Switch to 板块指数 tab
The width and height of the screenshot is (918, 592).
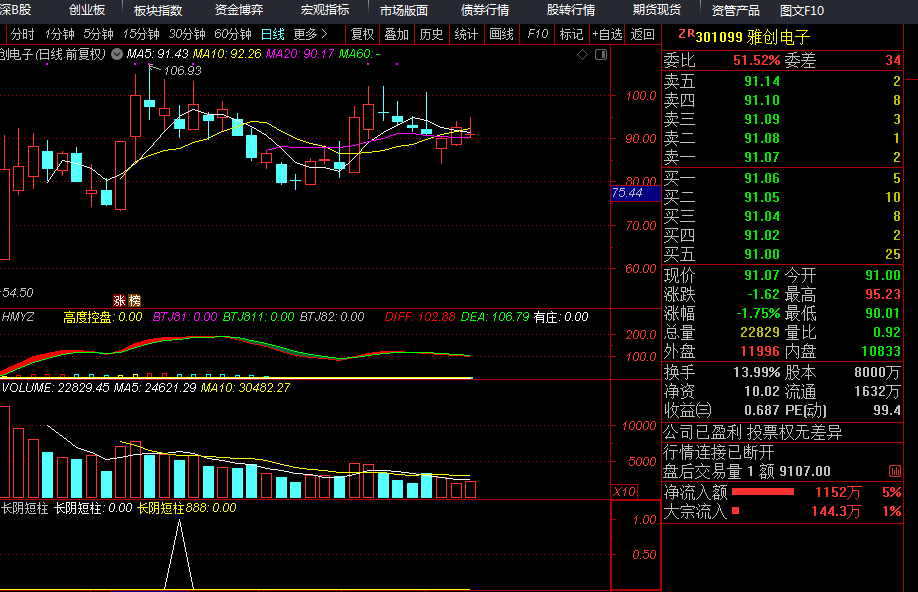coord(157,10)
